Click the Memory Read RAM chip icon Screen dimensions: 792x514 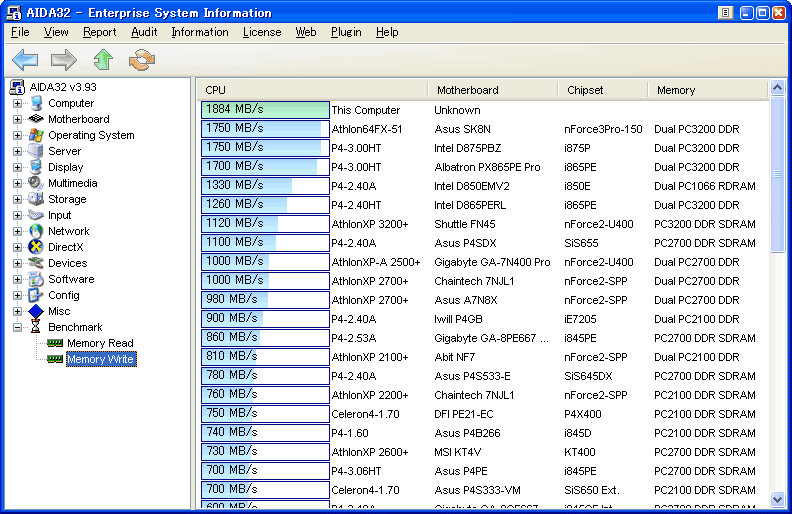click(55, 343)
